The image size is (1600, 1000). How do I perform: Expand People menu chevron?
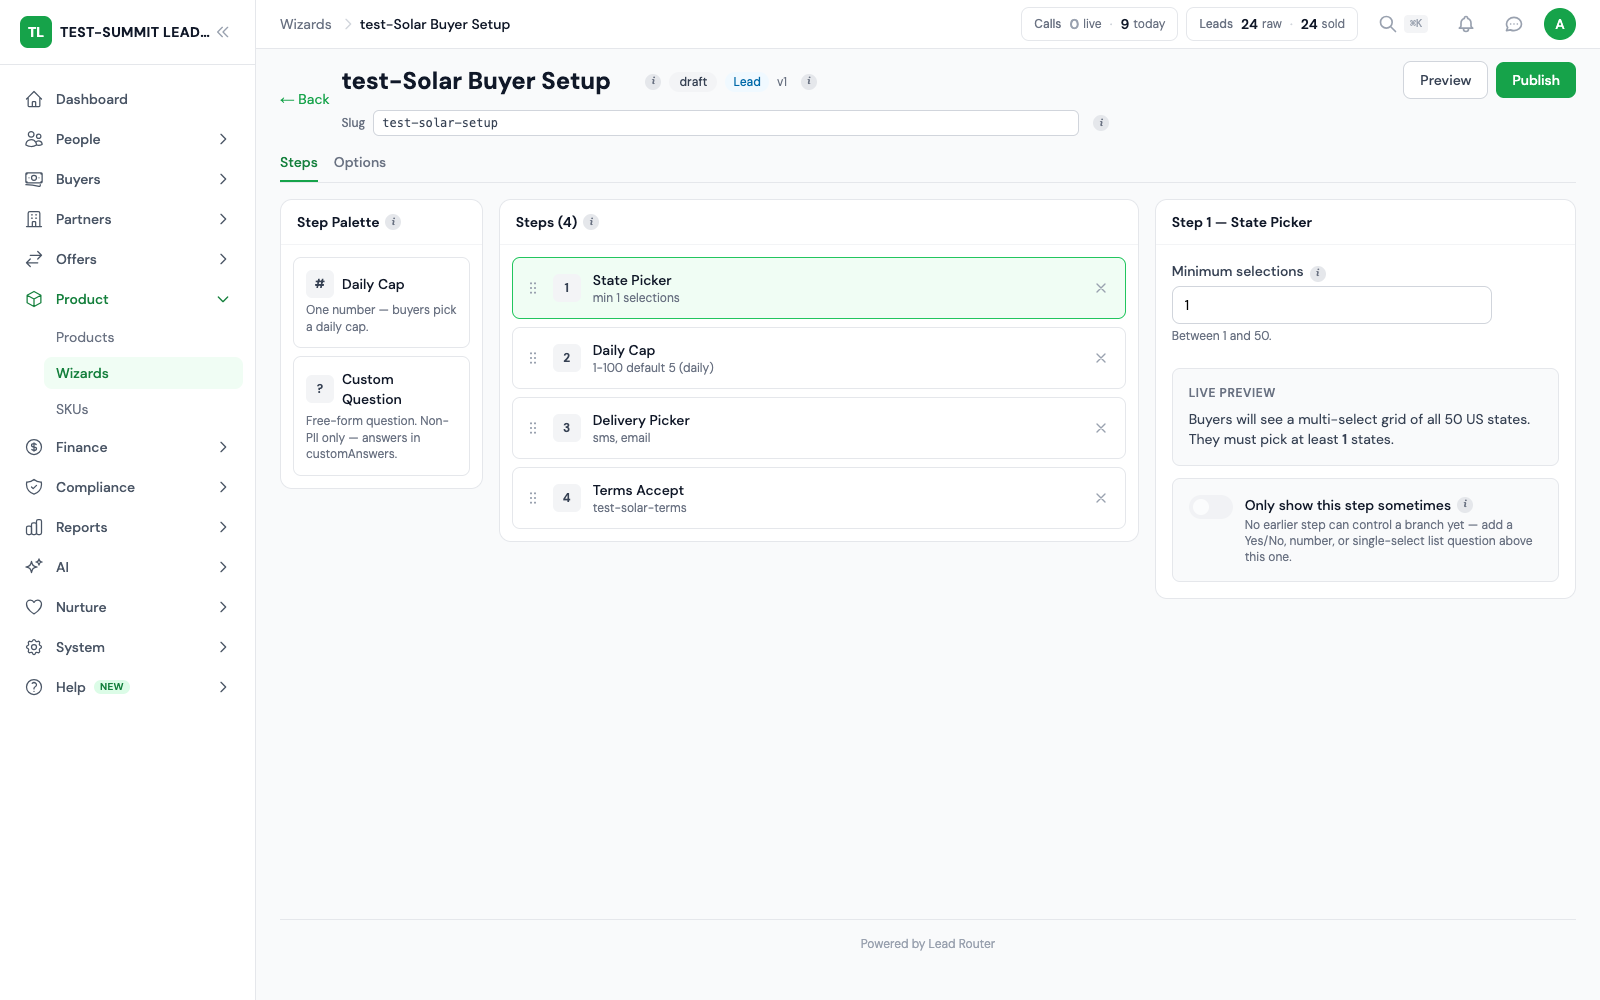point(223,139)
